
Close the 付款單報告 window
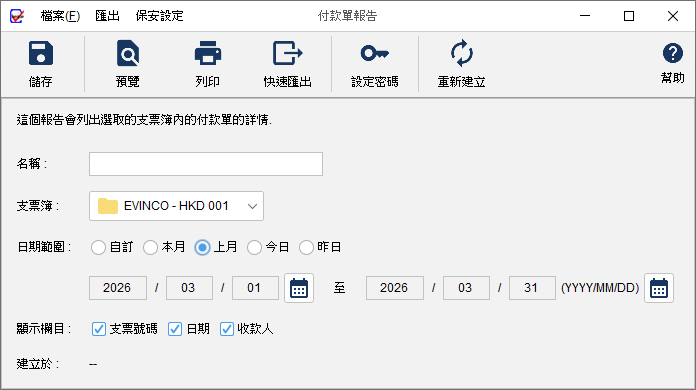click(672, 16)
